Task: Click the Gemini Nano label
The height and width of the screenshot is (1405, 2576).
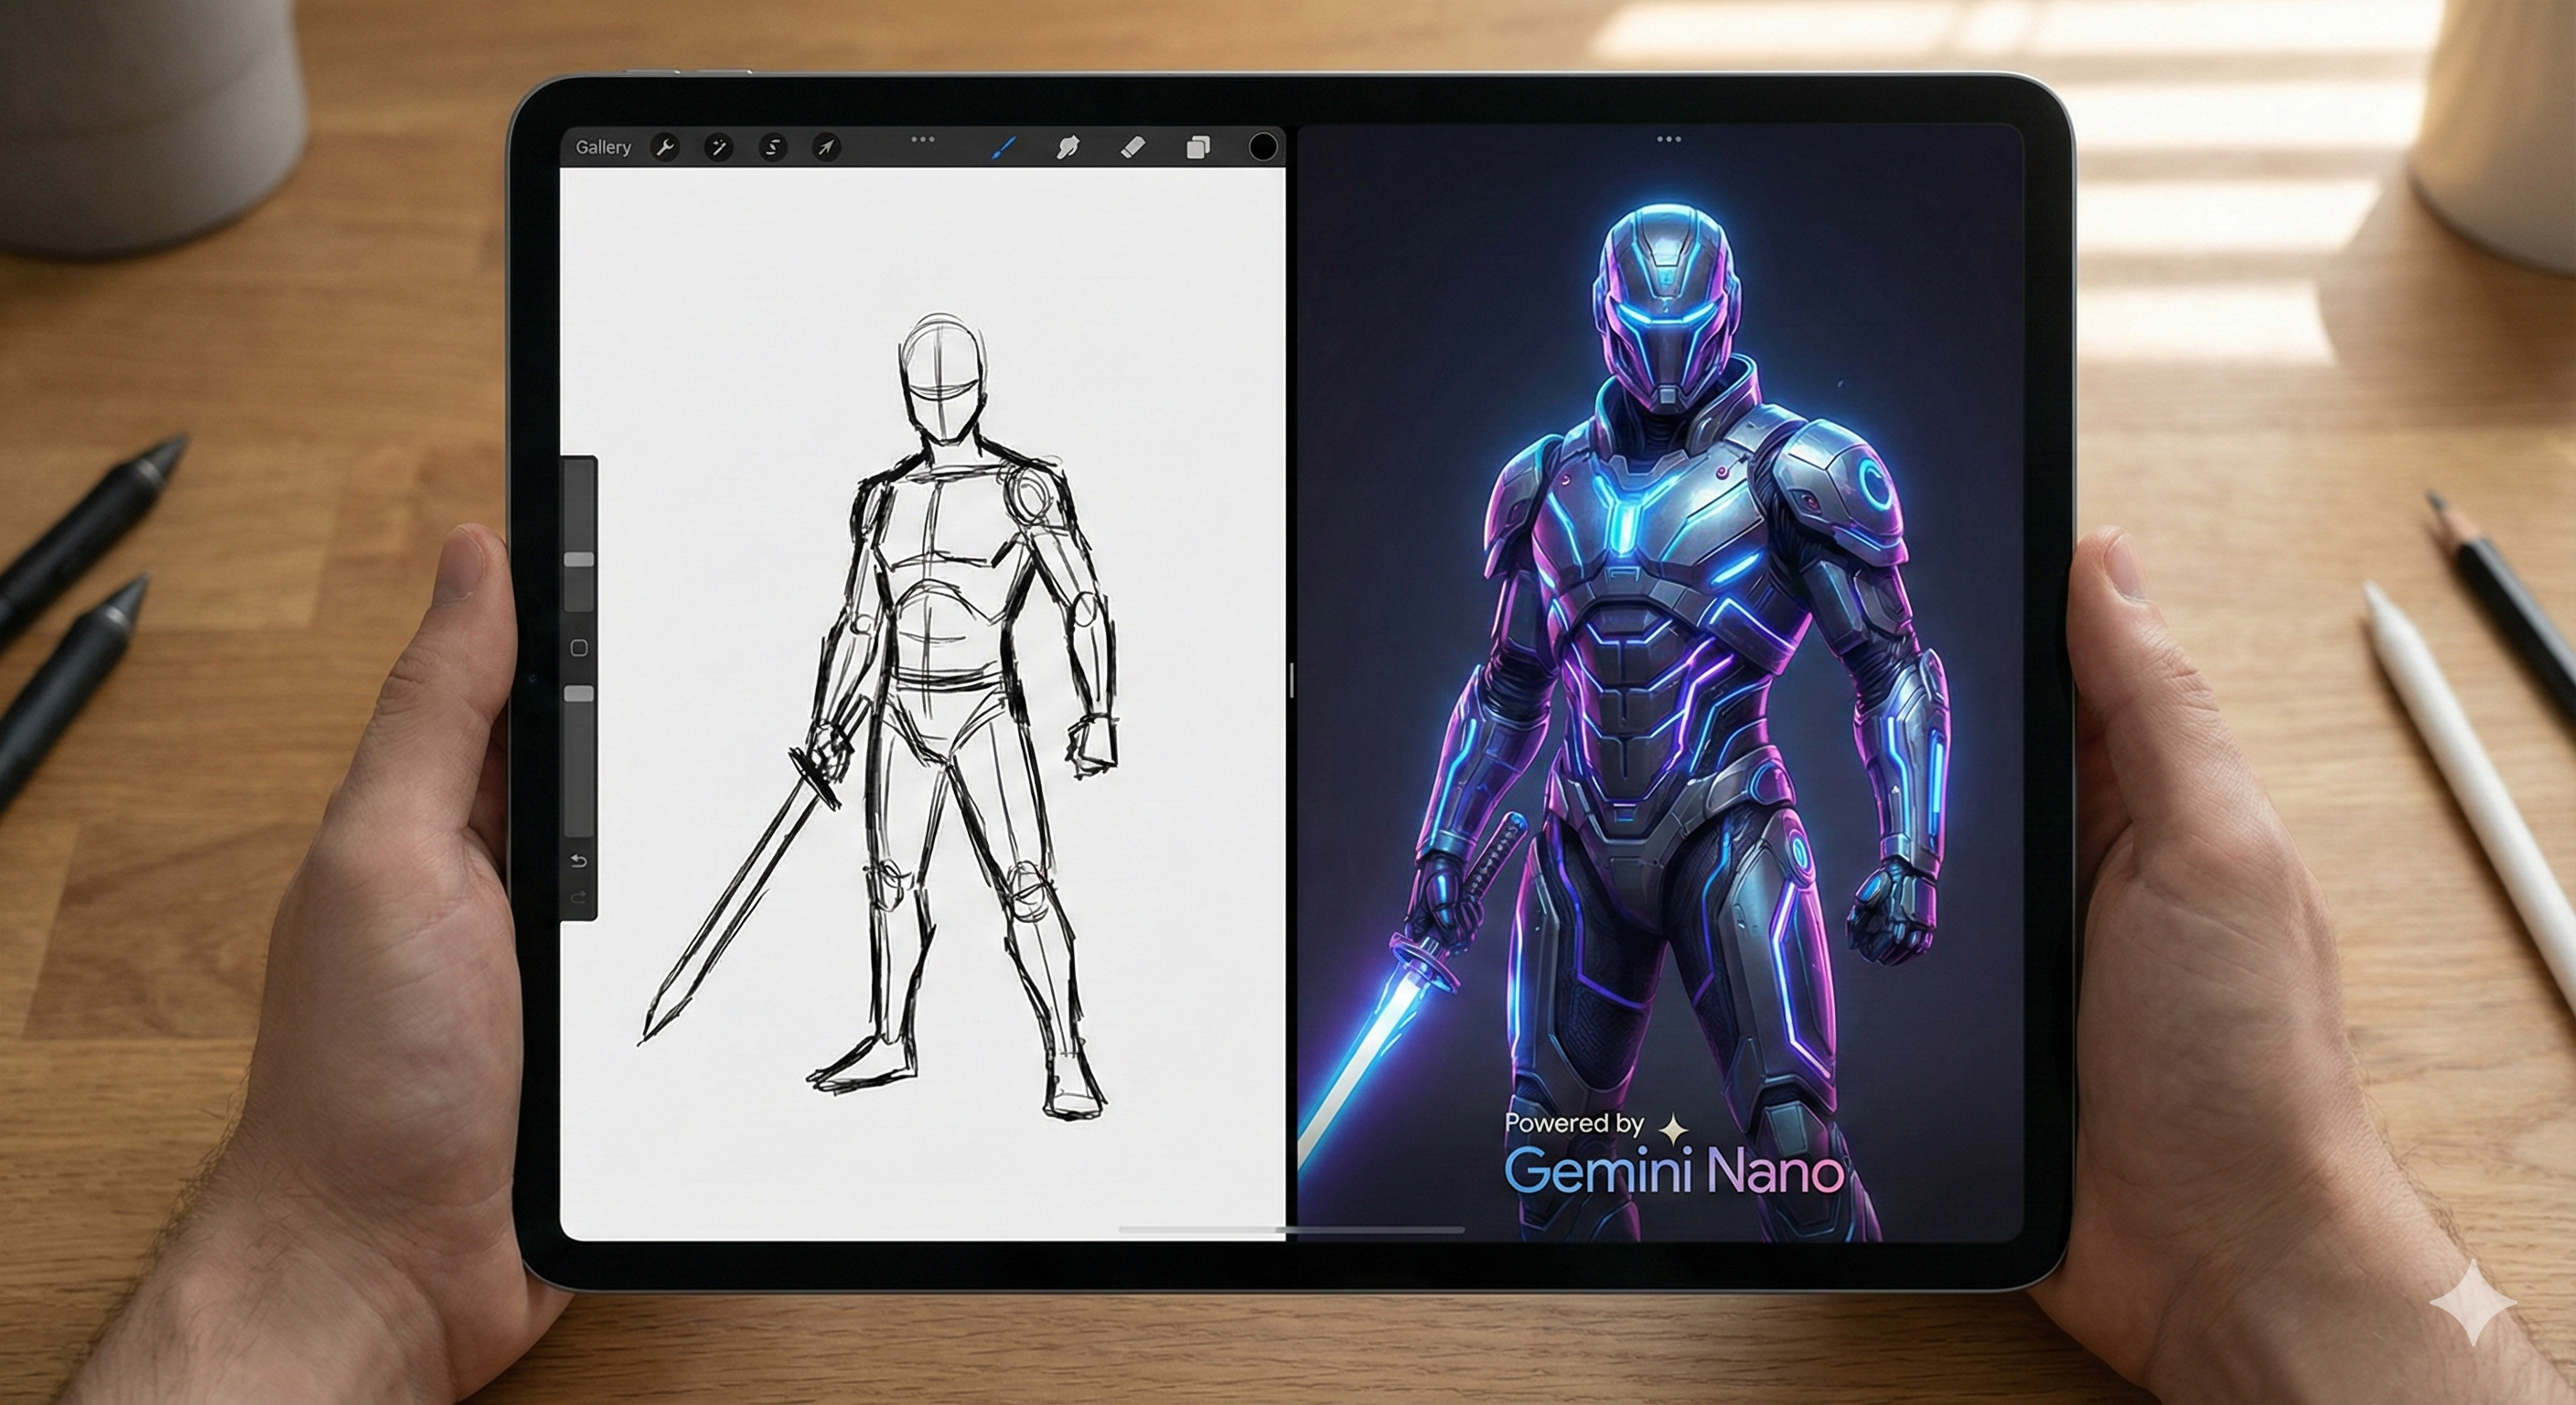Action: click(x=1674, y=1170)
